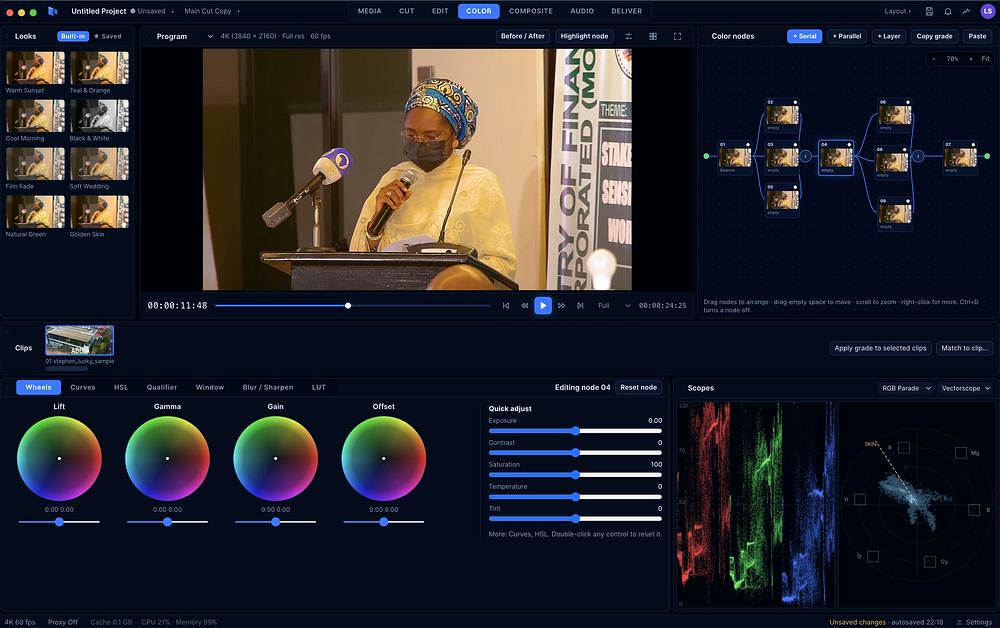Click the app logo icon
The height and width of the screenshot is (628, 1000).
pyautogui.click(x=53, y=11)
